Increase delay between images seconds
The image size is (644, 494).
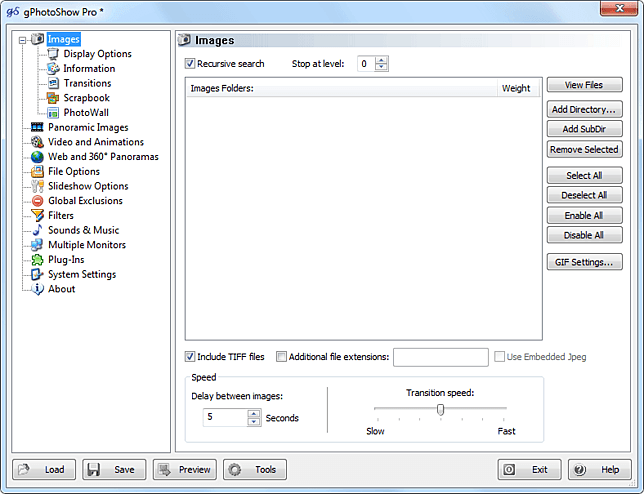point(254,414)
